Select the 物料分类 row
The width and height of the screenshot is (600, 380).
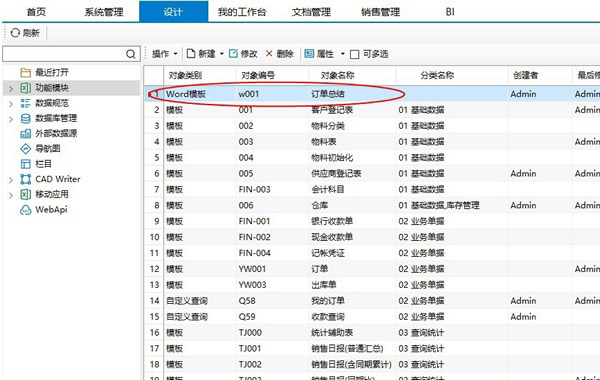372,126
